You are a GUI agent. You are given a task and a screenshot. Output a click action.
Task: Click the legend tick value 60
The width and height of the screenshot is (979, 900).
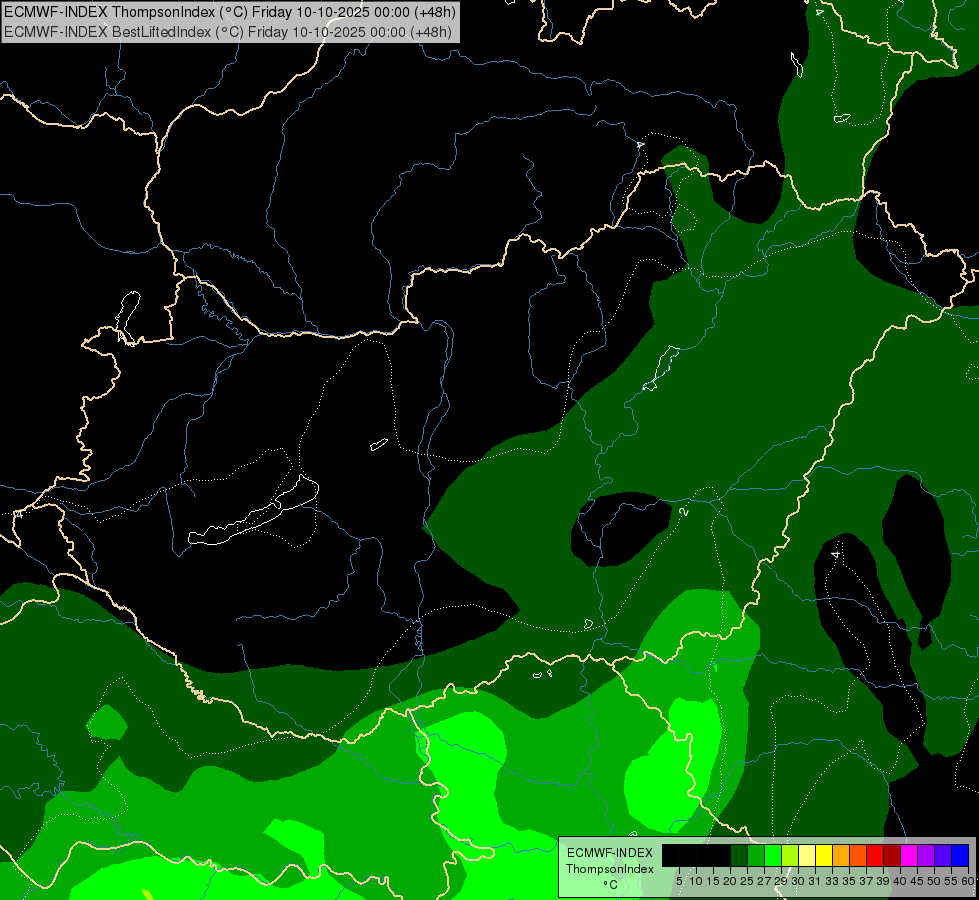(x=968, y=881)
